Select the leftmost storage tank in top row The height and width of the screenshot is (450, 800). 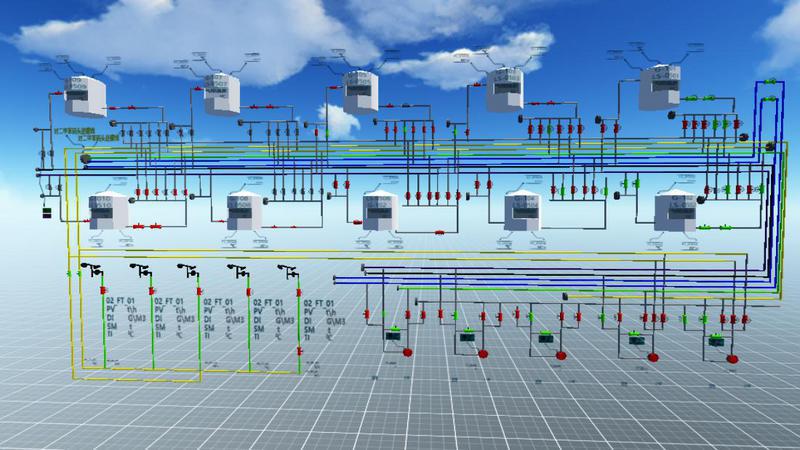pyautogui.click(x=77, y=96)
